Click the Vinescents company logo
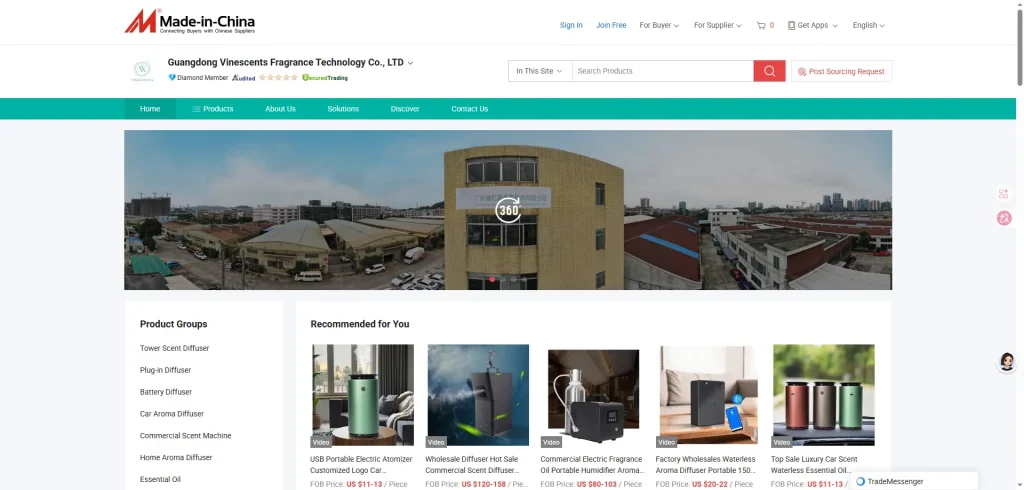This screenshot has height=490, width=1024. (142, 71)
